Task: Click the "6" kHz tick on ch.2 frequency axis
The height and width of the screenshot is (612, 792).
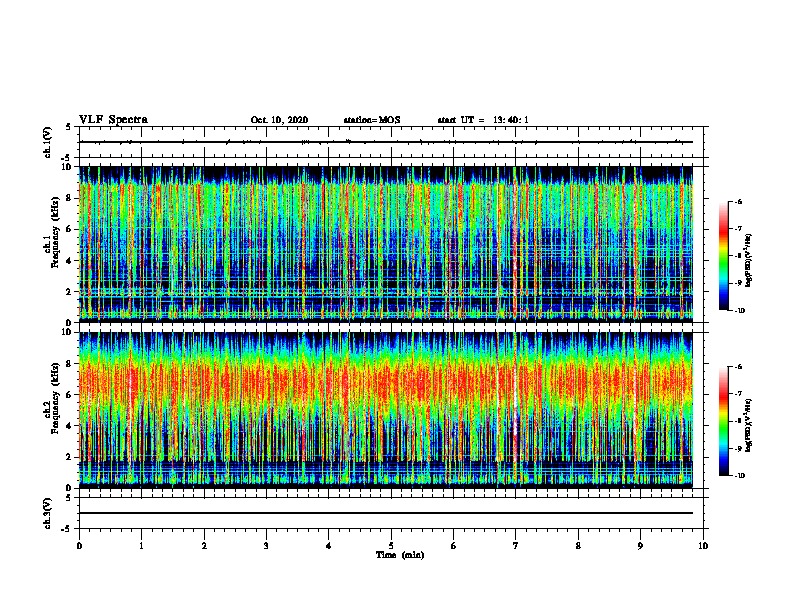Action: (70, 395)
